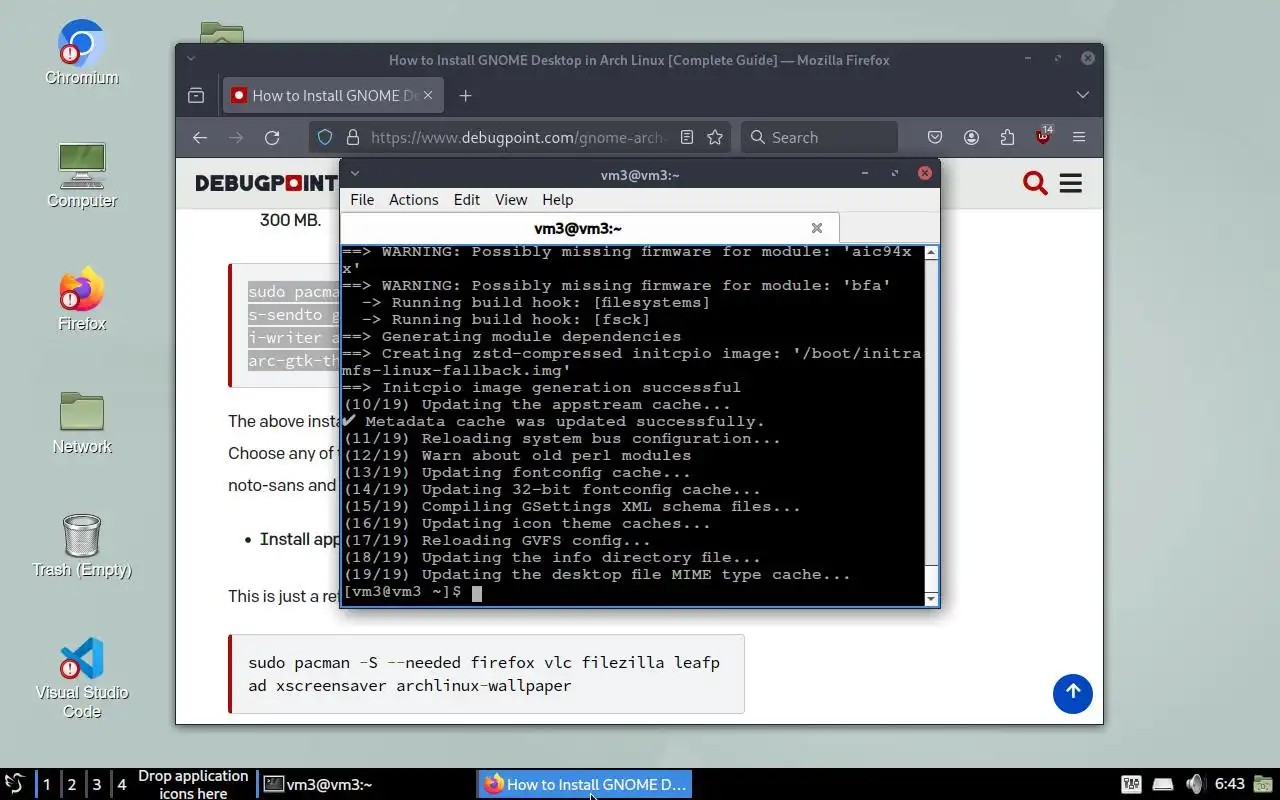Launch Firefox from the desktop icon
Image resolution: width=1280 pixels, height=800 pixels.
pos(81,299)
